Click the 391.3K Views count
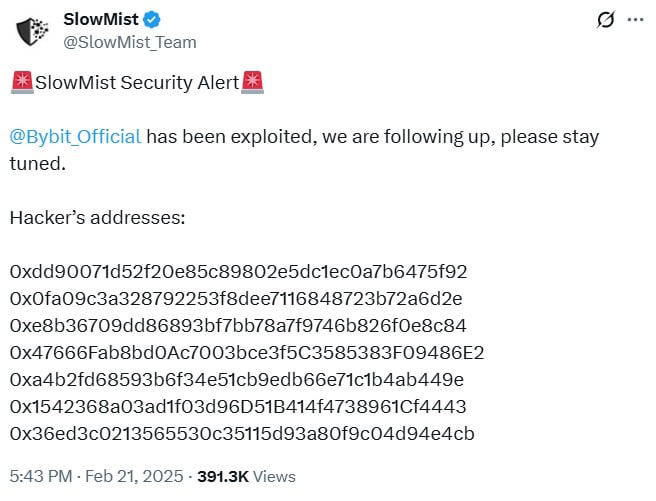 coord(247,477)
